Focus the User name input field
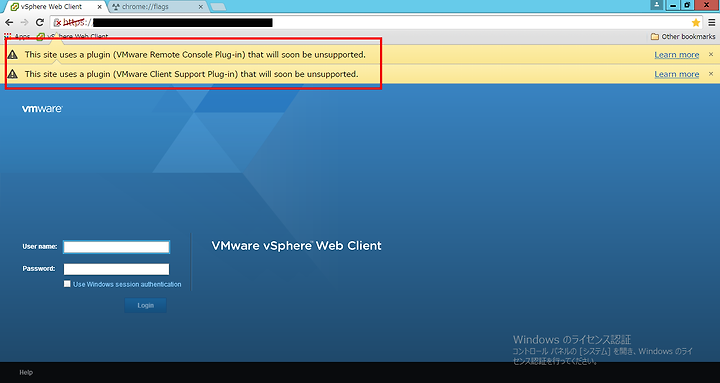Screen dimensions: 720x383 click(x=116, y=247)
